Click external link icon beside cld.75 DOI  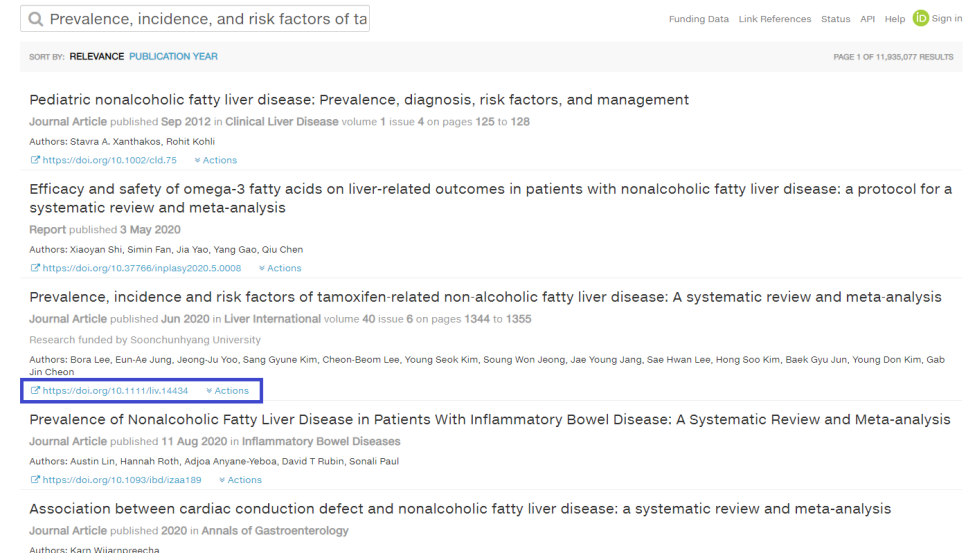[35, 160]
